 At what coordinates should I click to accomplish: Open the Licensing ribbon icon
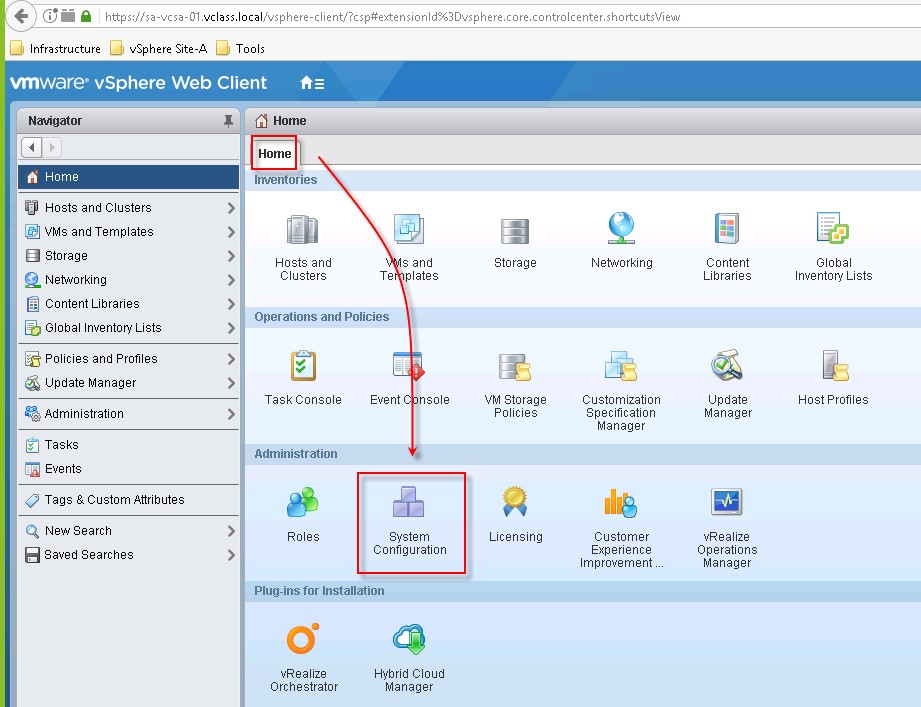pos(515,502)
